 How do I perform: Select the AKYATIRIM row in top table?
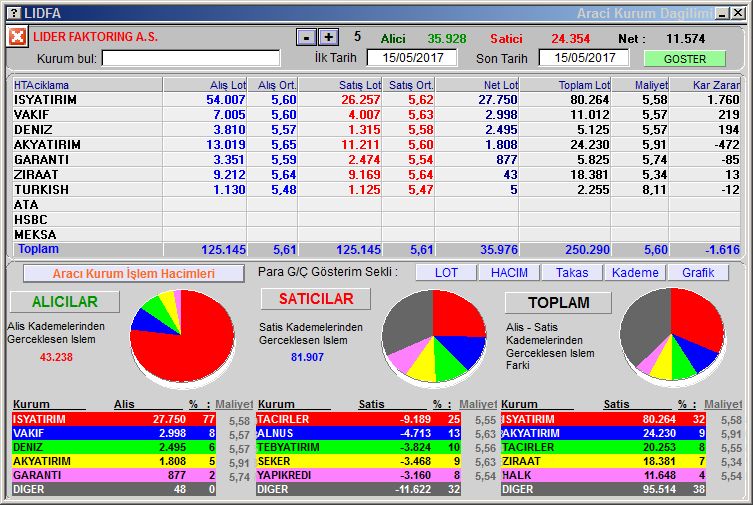(x=376, y=144)
